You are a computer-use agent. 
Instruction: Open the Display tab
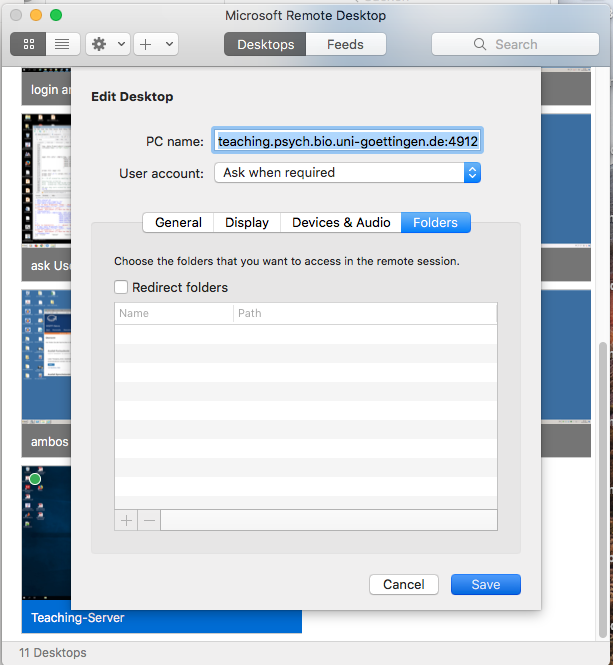pyautogui.click(x=247, y=223)
